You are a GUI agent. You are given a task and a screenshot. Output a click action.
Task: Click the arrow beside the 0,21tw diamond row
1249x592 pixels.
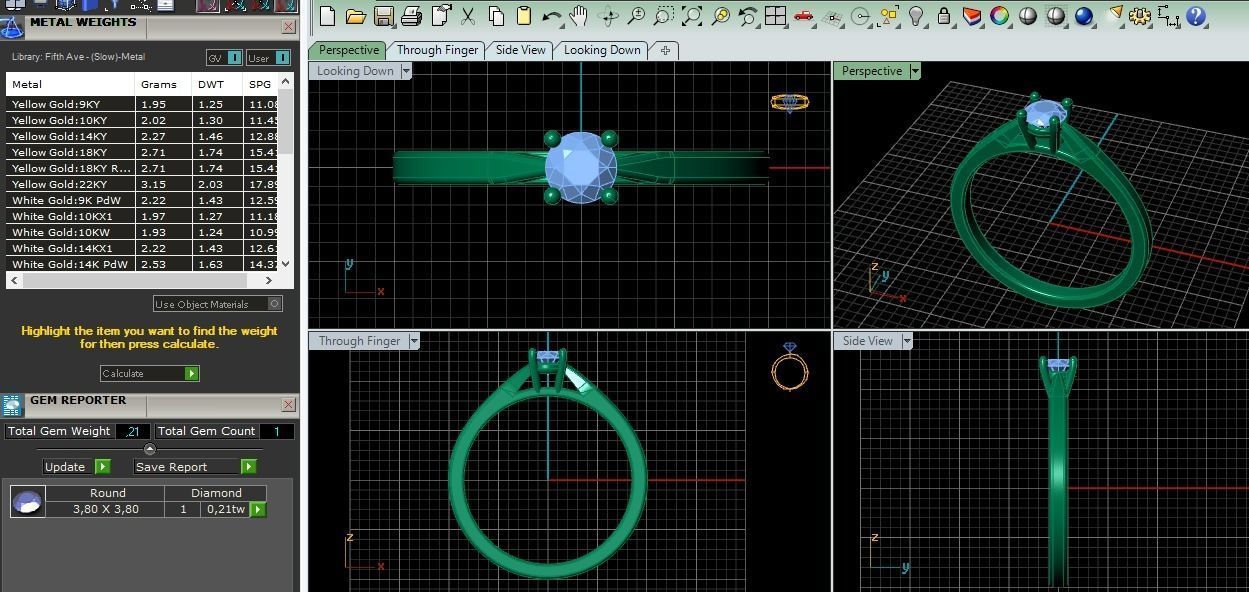[258, 509]
